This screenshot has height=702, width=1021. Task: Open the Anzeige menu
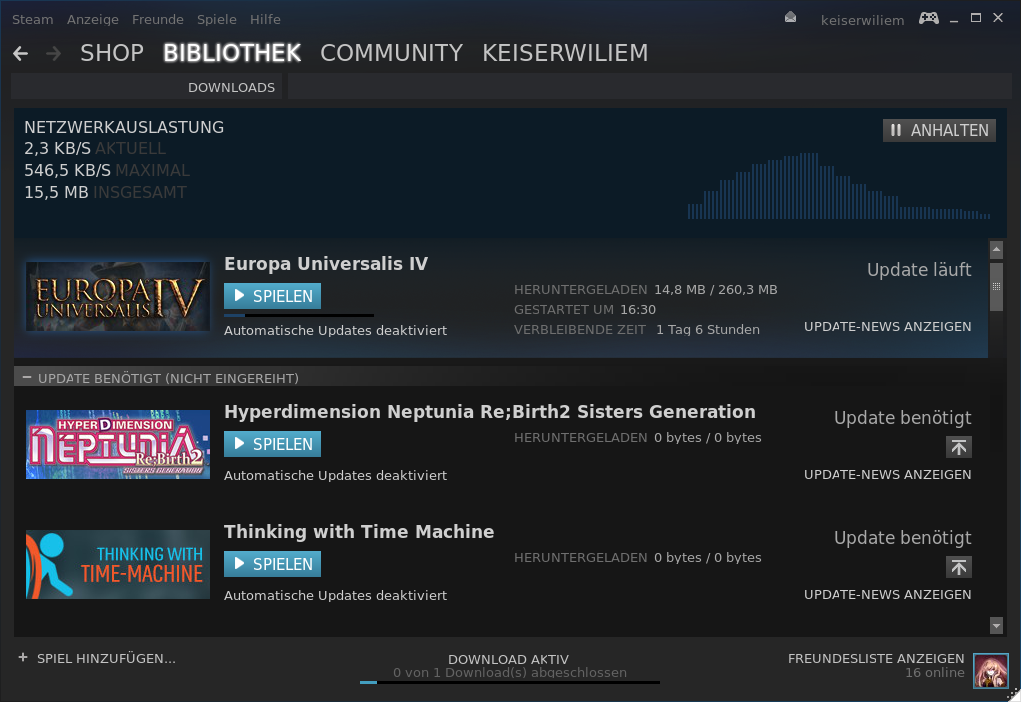[x=92, y=20]
